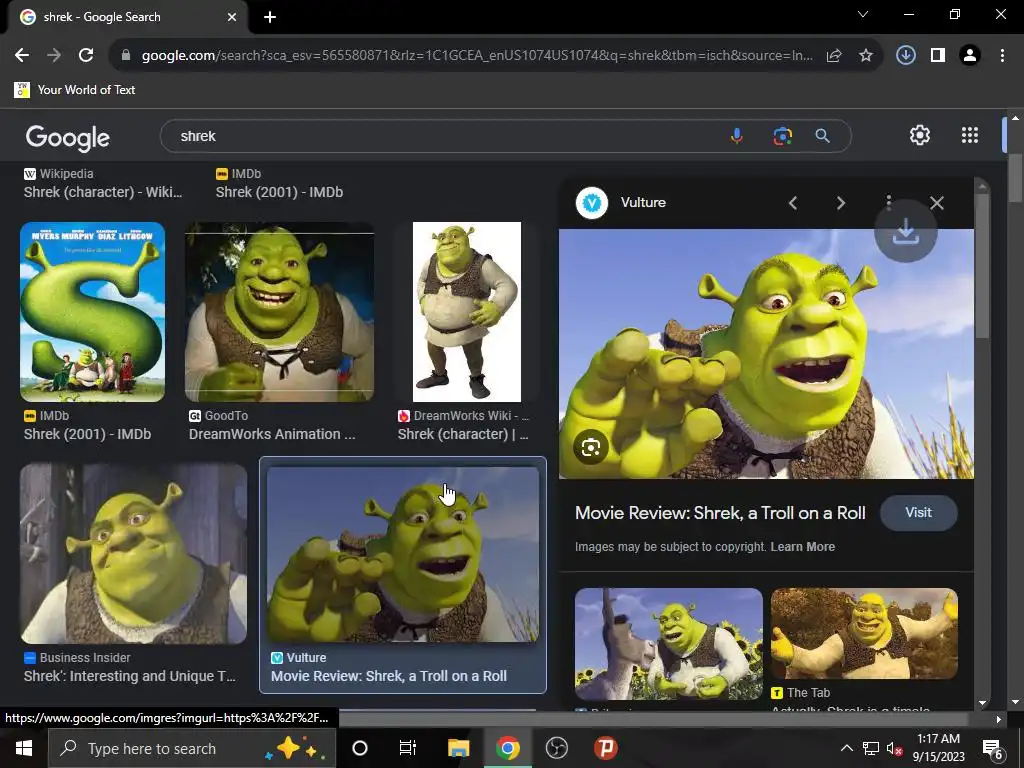Click the address bar URL
Screen dimensions: 1024x768
(477, 56)
